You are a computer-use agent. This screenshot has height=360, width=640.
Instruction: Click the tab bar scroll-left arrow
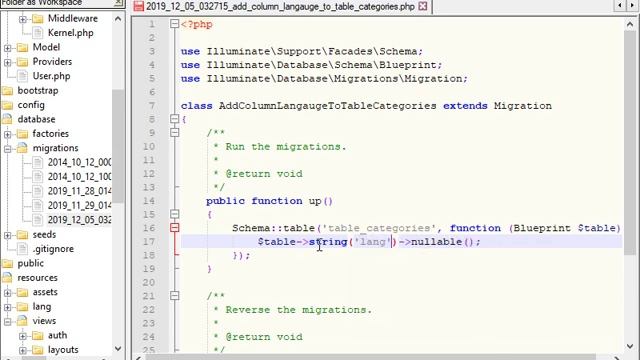[620, 5]
